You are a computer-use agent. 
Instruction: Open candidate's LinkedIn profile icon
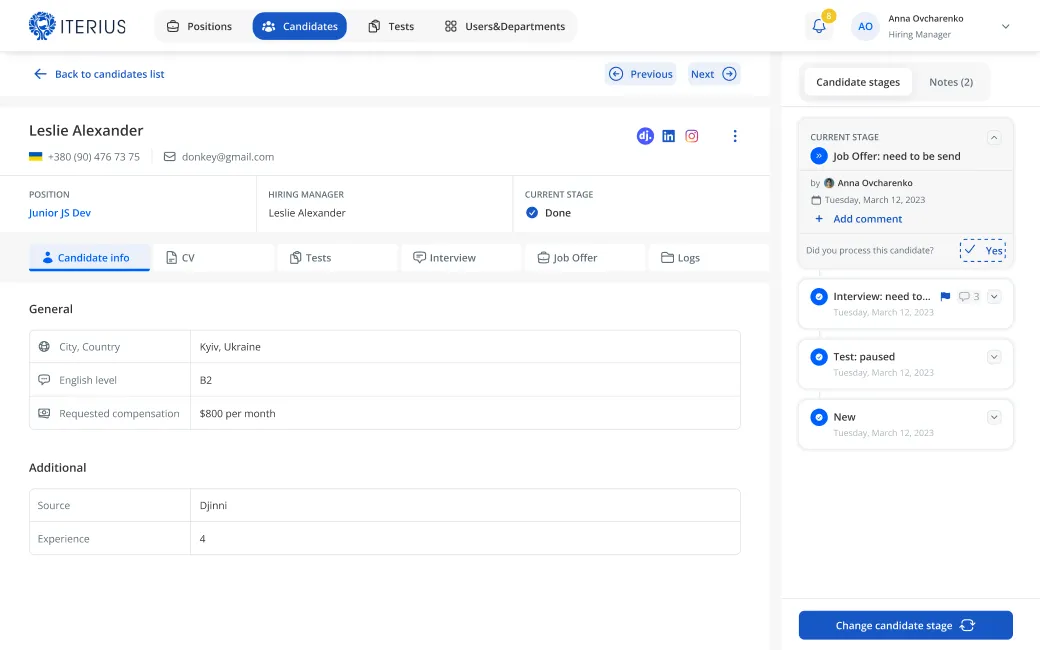pos(668,136)
